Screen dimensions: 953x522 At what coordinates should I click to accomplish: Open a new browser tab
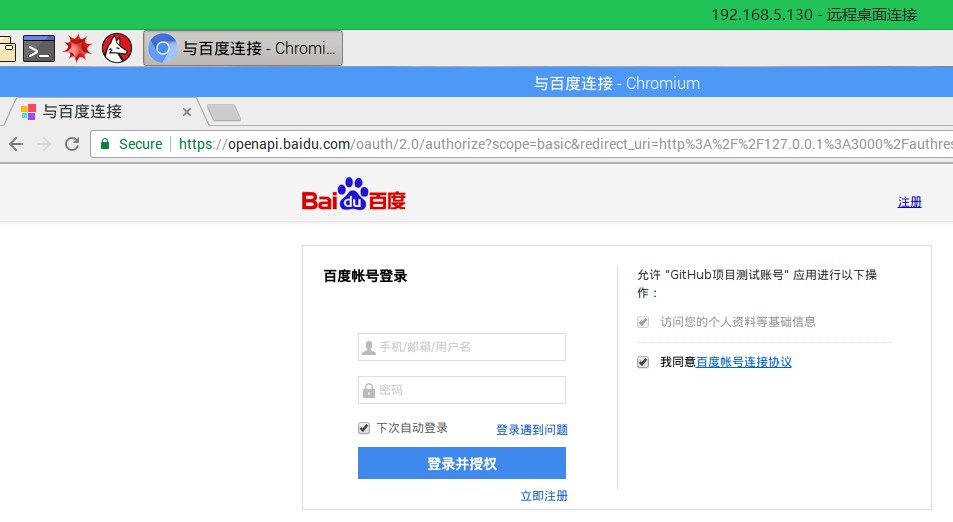[224, 112]
